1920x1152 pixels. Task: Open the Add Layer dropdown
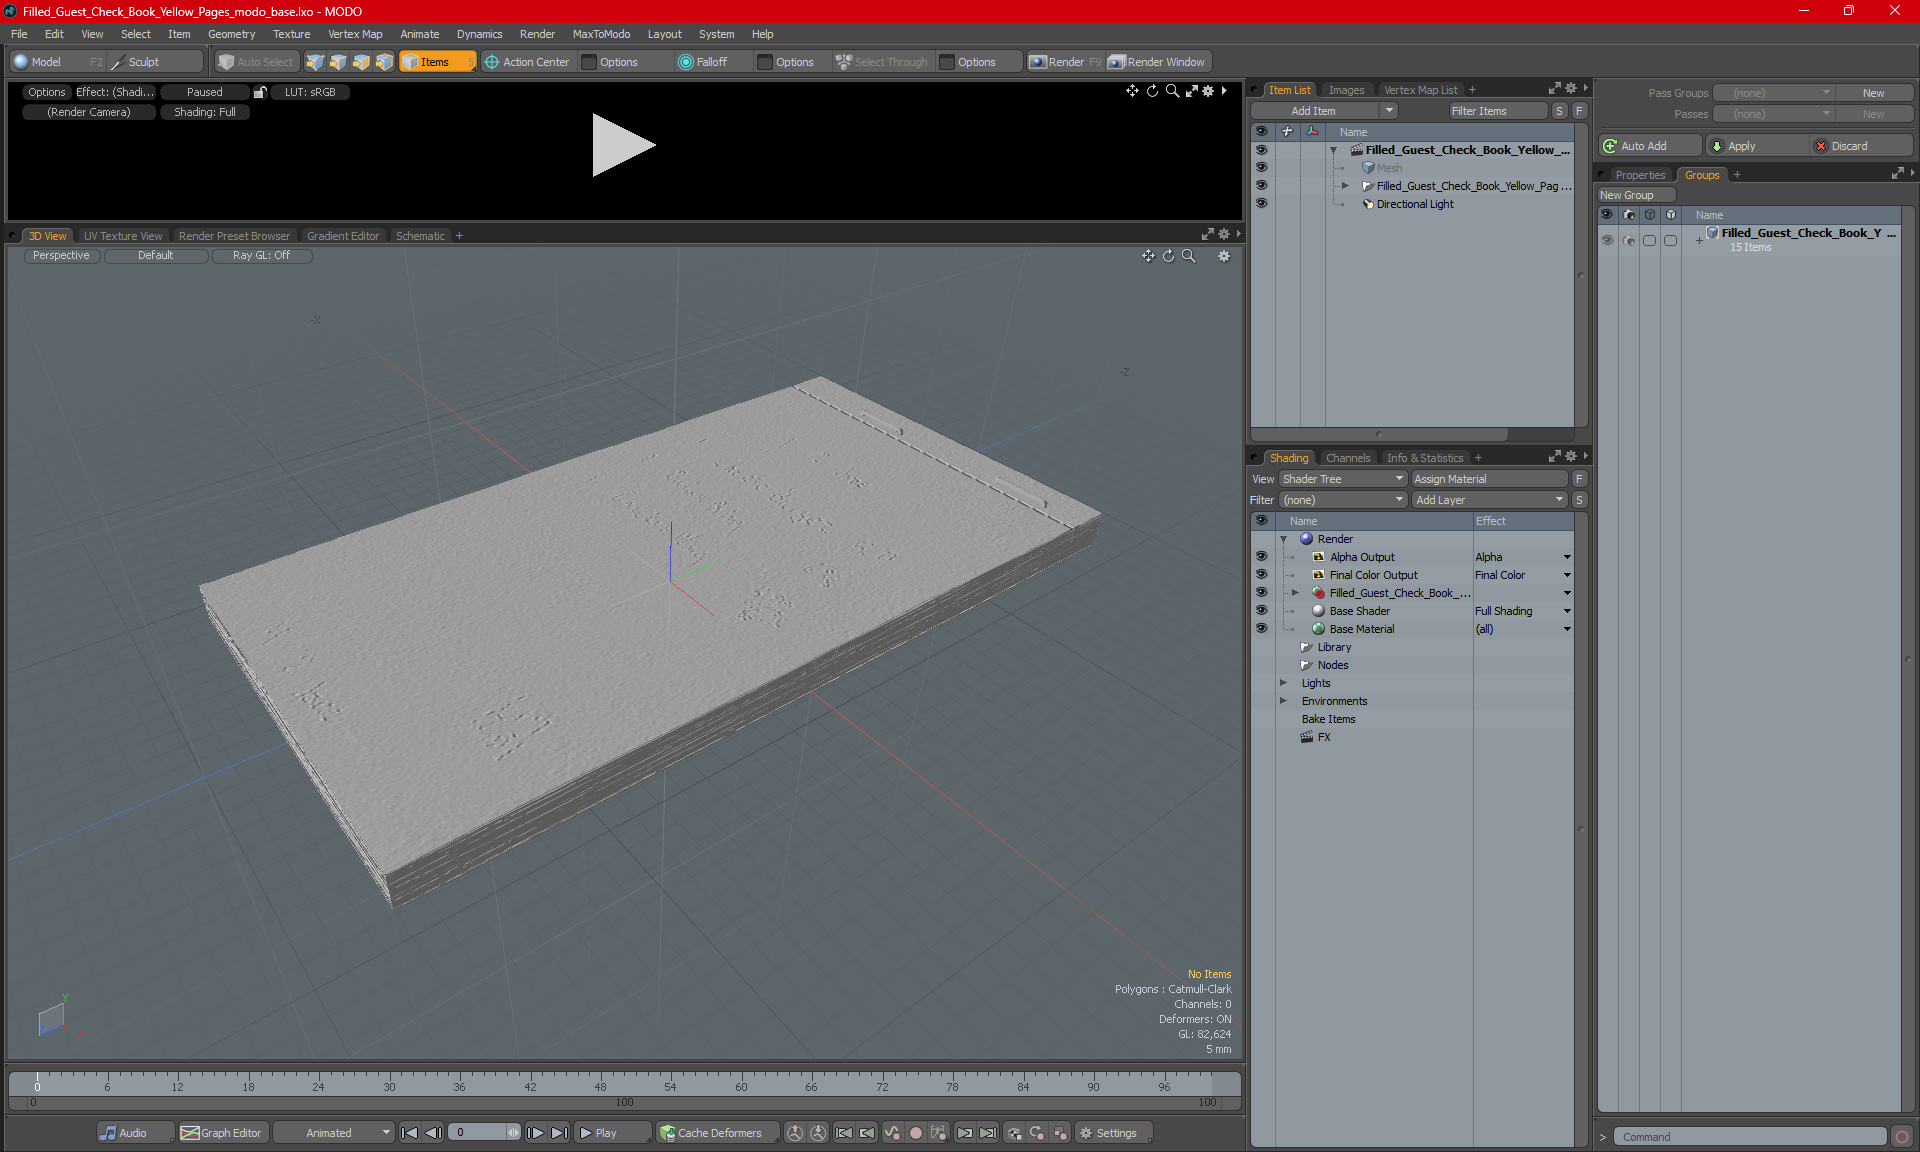pos(1488,500)
